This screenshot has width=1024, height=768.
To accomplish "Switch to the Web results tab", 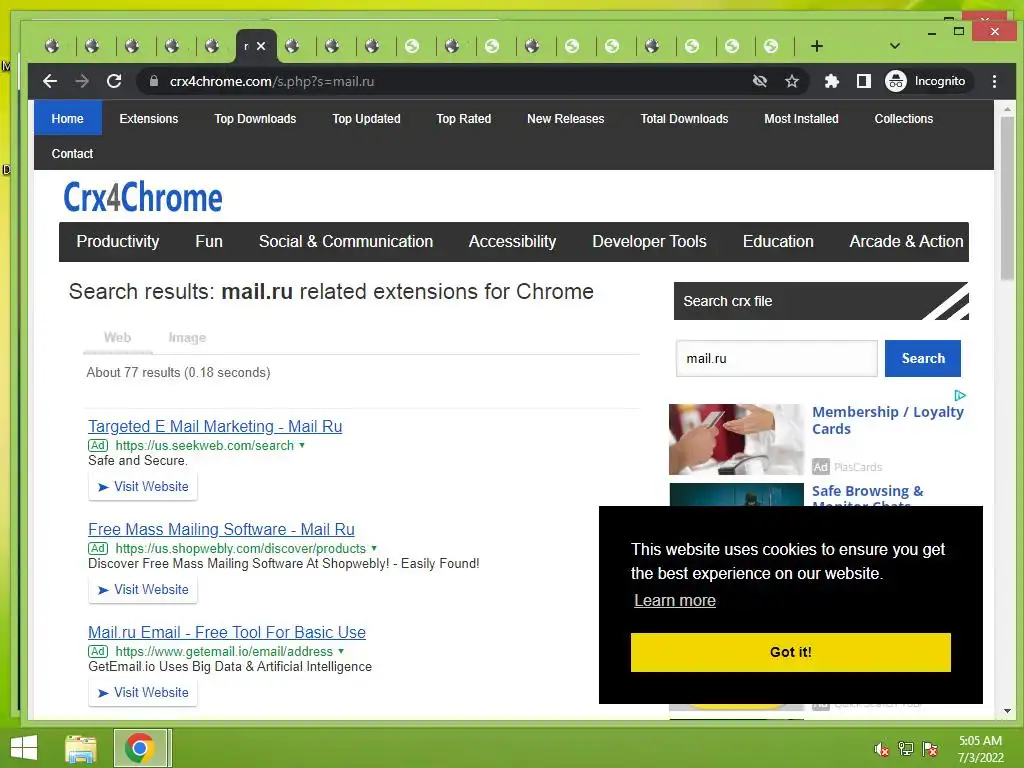I will 117,337.
